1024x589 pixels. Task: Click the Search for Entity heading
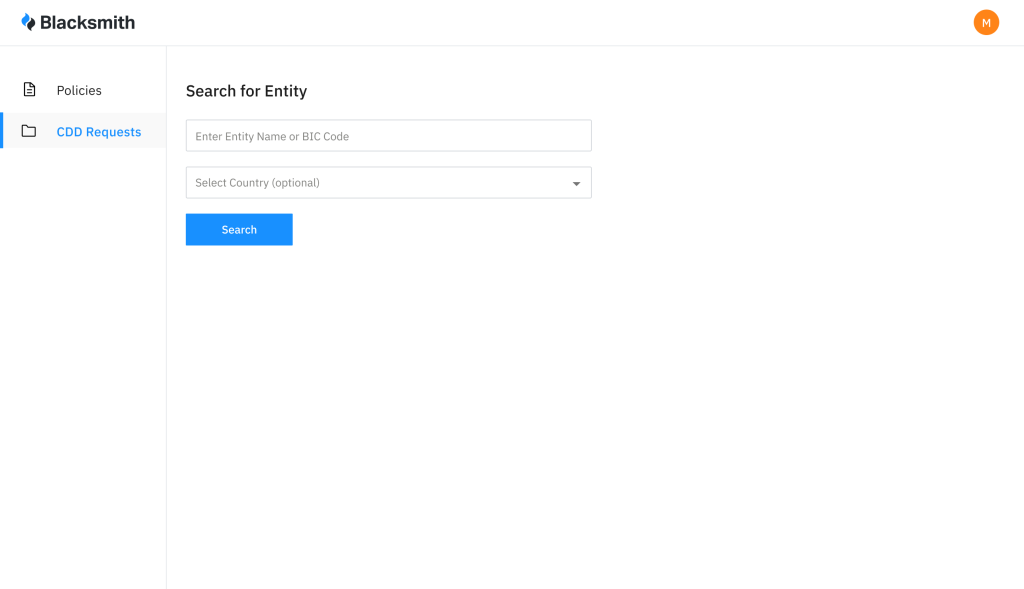pyautogui.click(x=246, y=91)
